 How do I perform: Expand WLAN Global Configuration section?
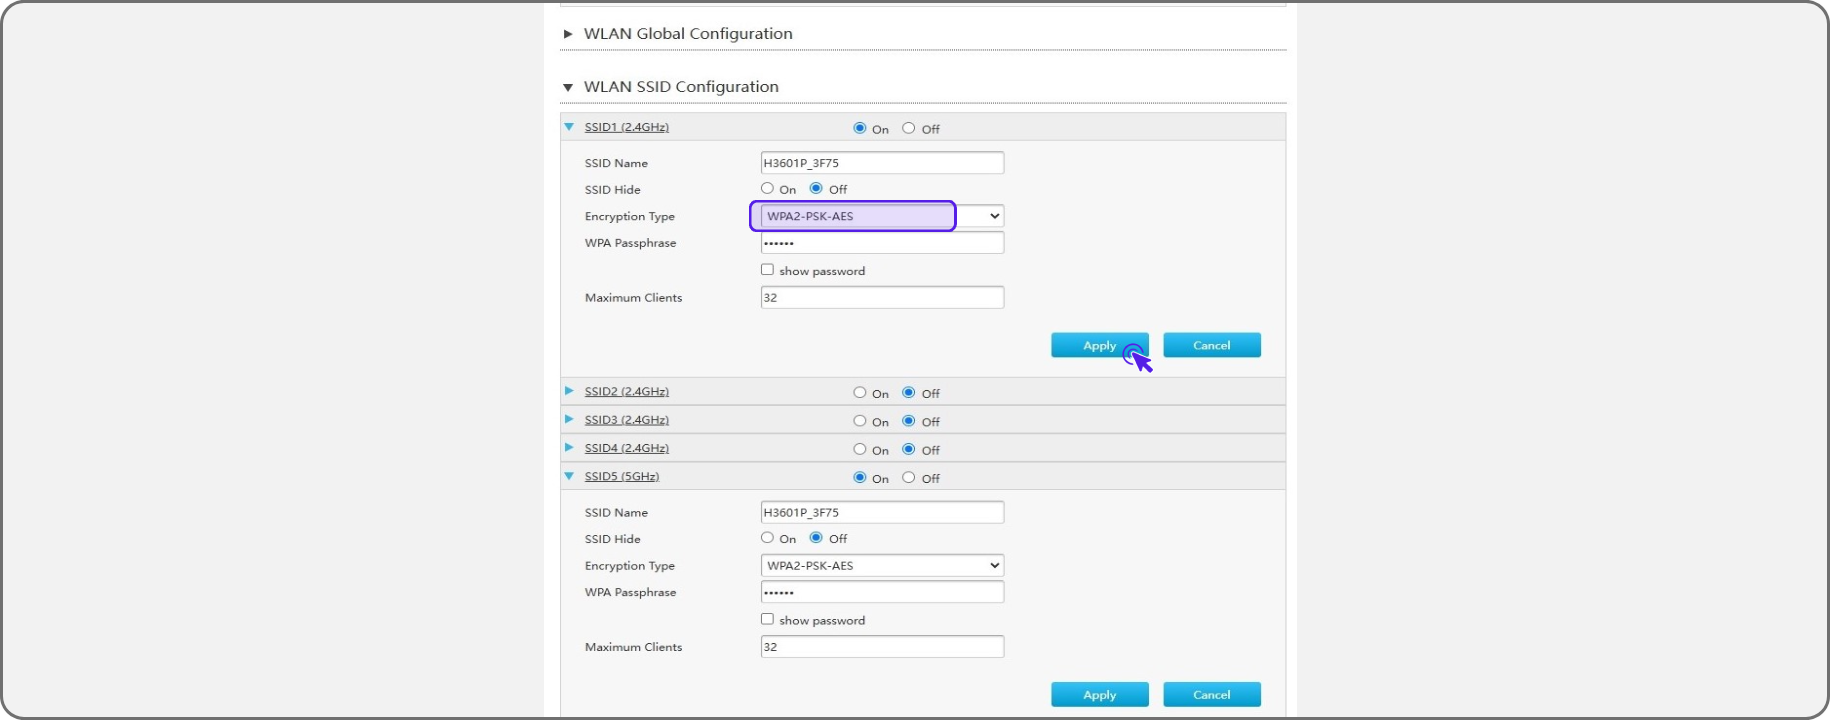568,34
